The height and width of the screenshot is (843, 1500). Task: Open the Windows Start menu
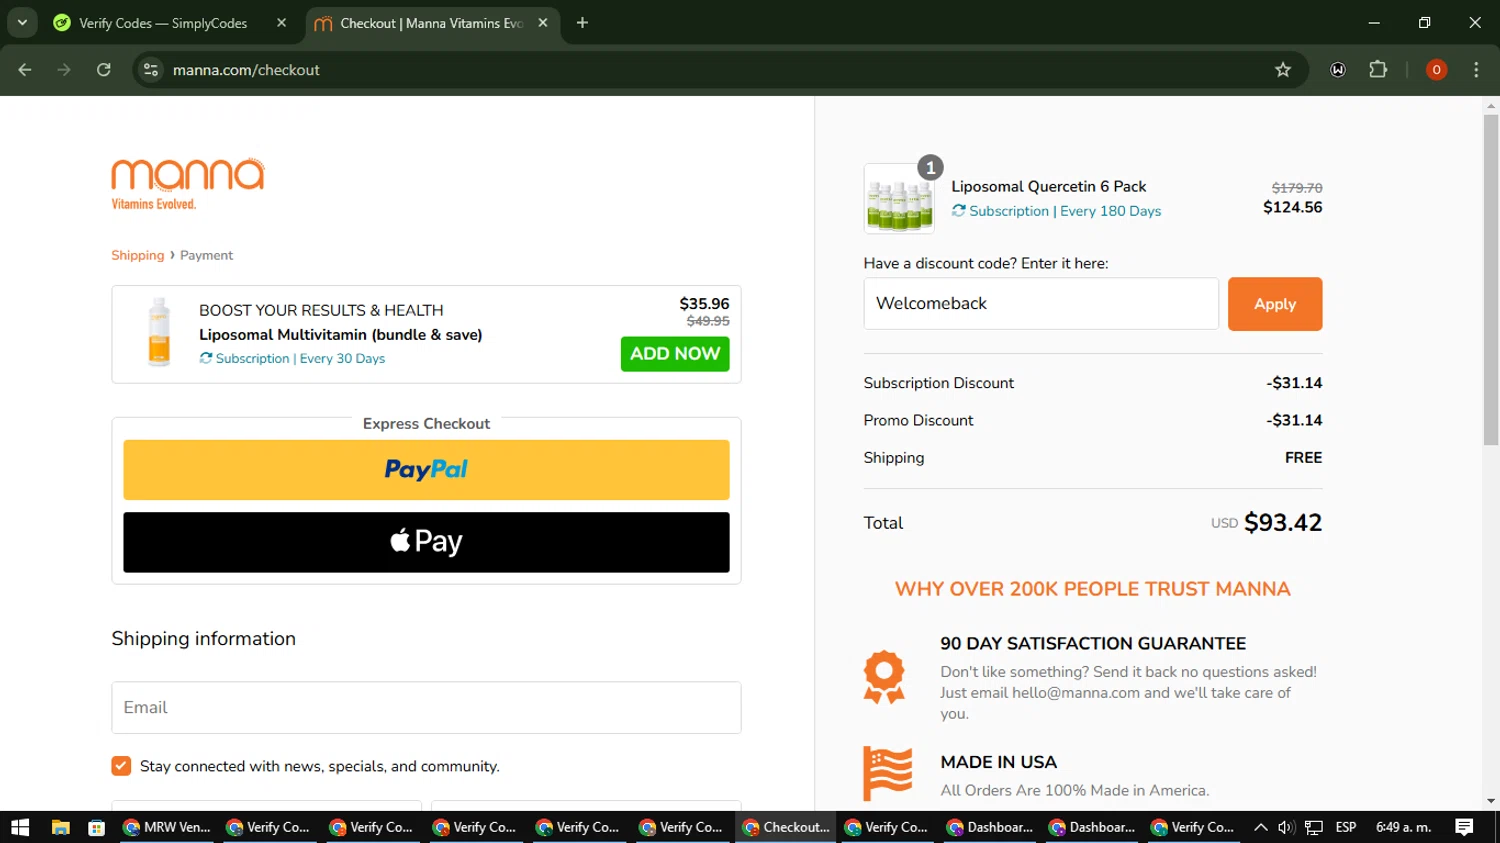coord(20,827)
